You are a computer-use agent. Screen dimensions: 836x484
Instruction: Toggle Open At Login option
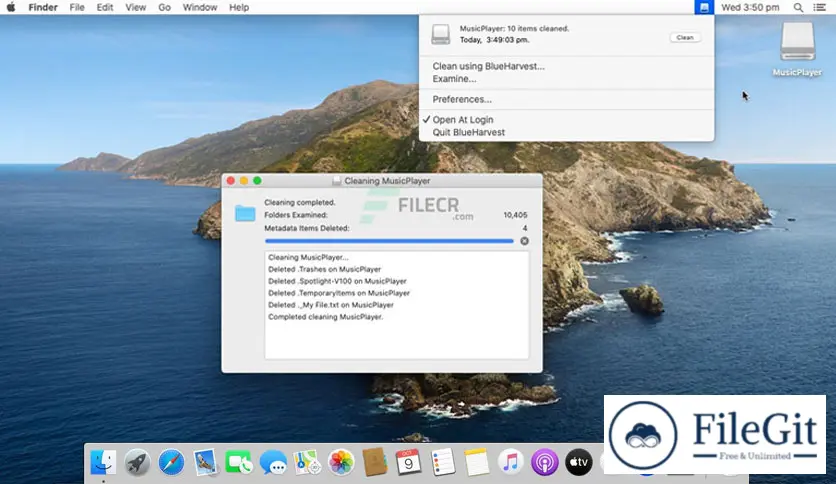pyautogui.click(x=463, y=120)
